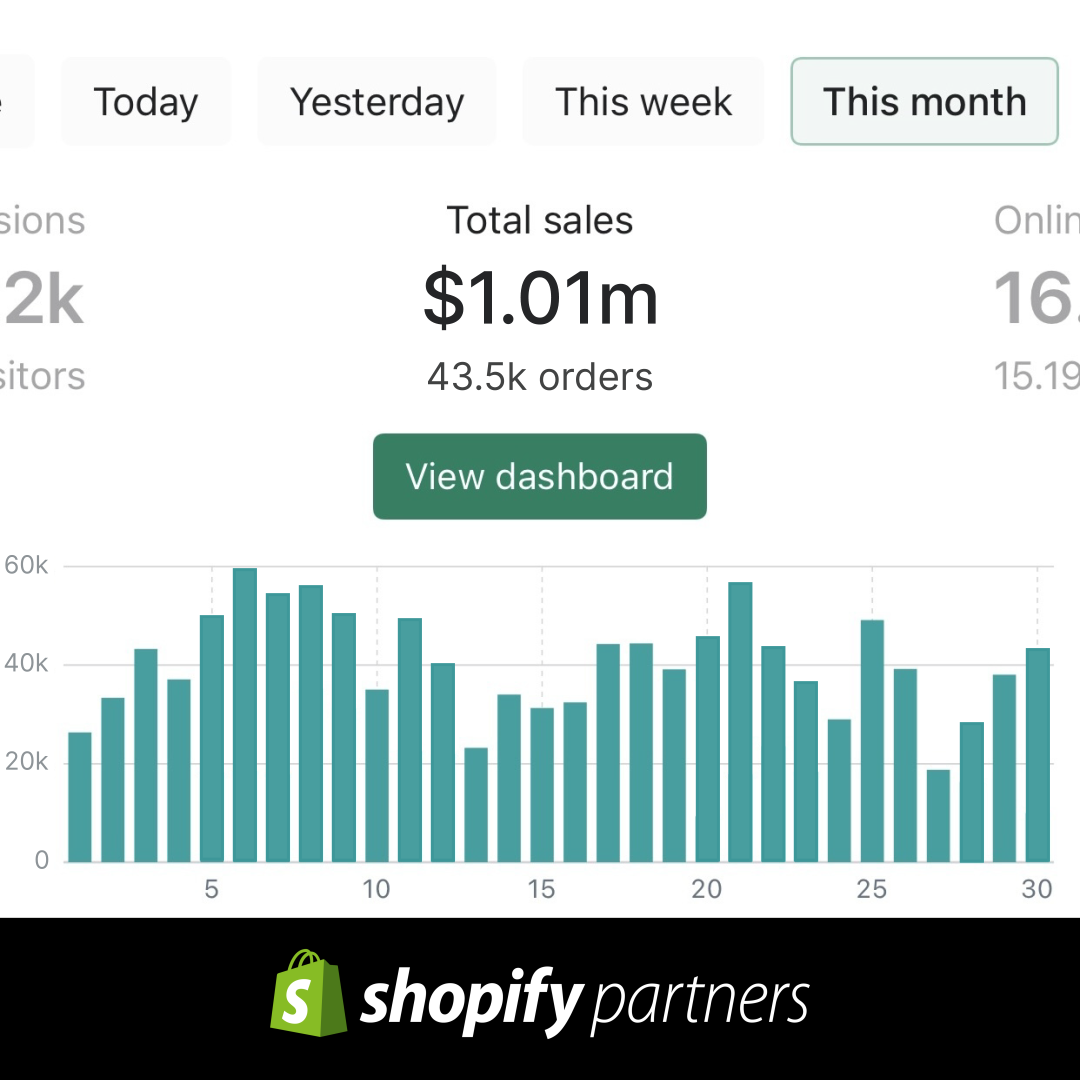Click the bar for day 11

tap(410, 740)
